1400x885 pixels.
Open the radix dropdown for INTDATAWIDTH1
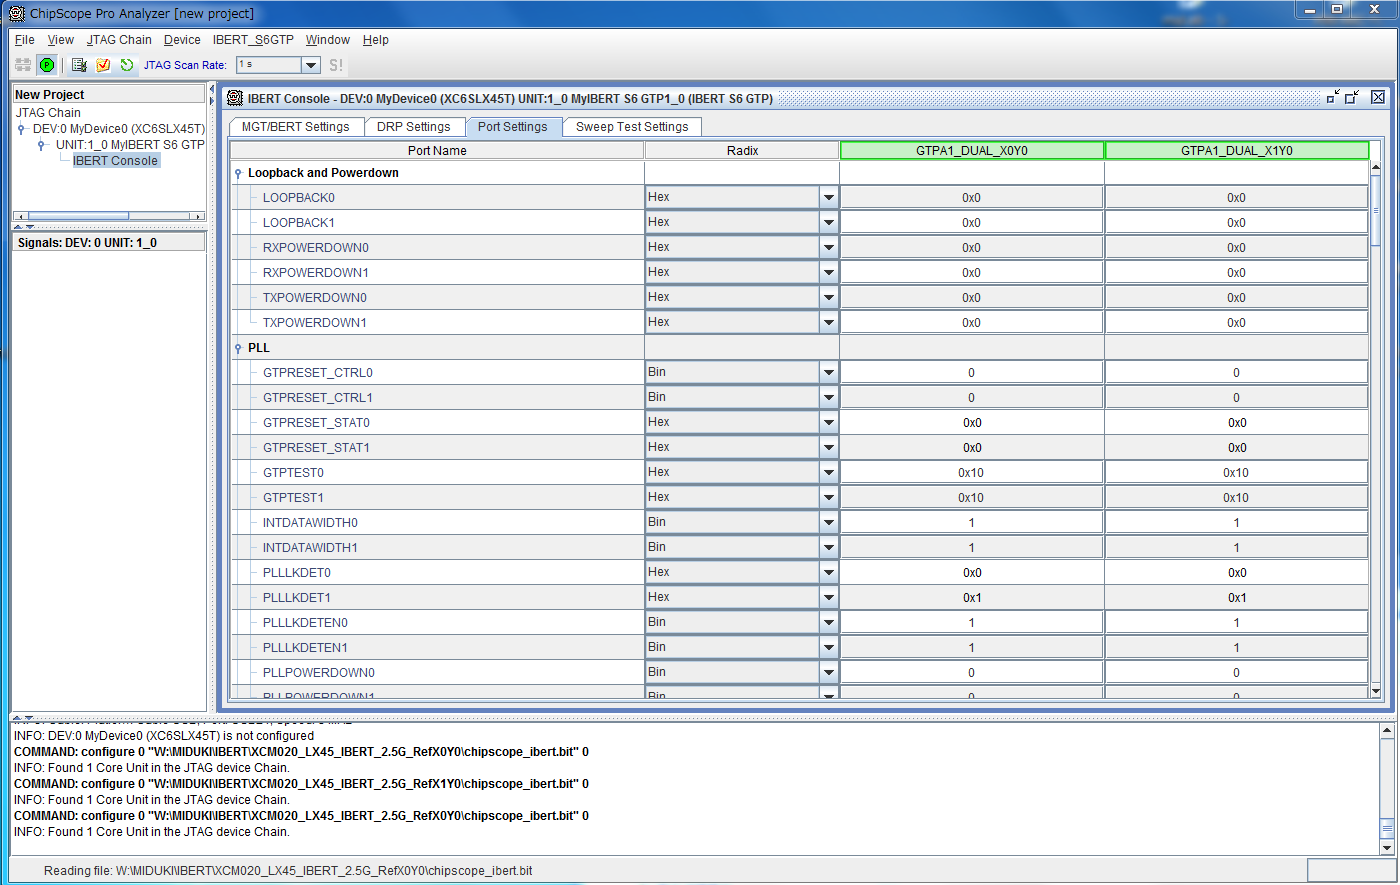pyautogui.click(x=829, y=547)
